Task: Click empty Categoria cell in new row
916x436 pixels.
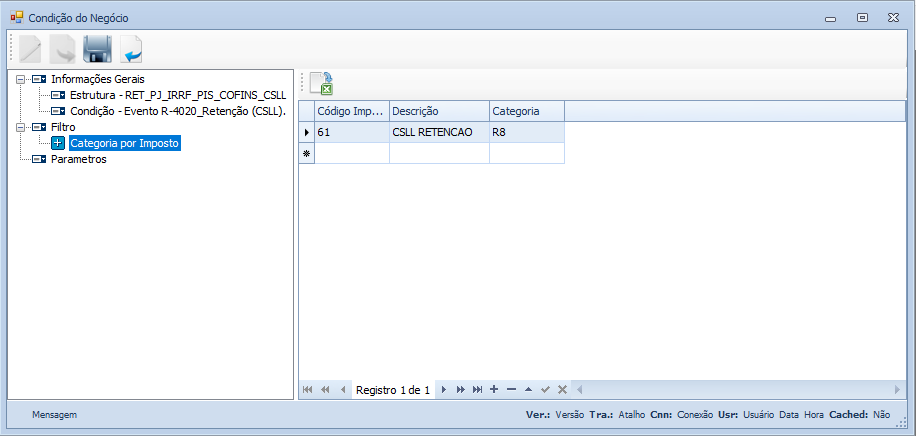Action: coord(527,153)
